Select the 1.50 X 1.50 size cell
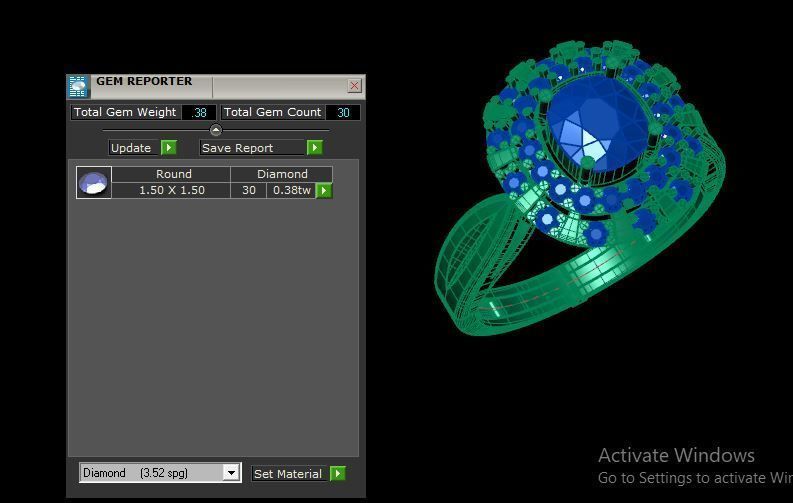This screenshot has height=503, width=793. [x=171, y=190]
